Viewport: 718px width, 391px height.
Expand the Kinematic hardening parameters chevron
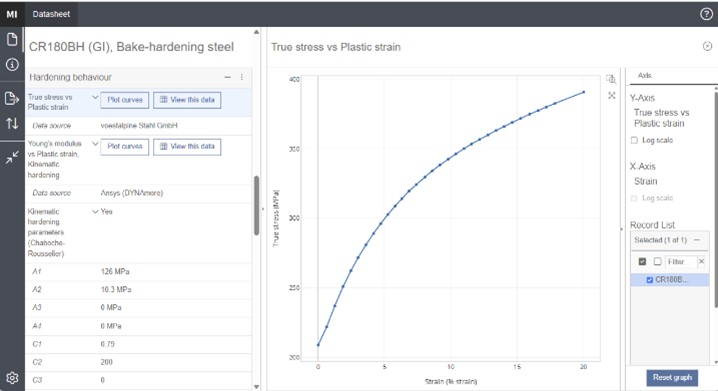click(x=95, y=212)
